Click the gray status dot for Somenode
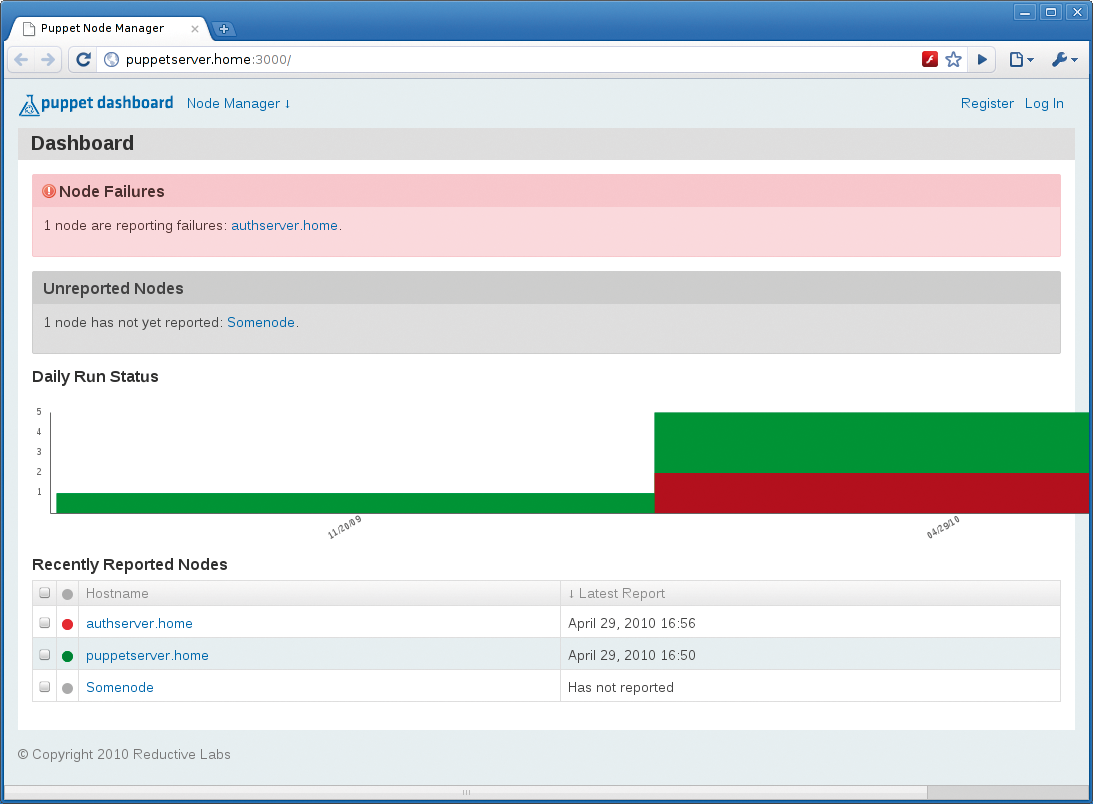The height and width of the screenshot is (804, 1093). pos(68,688)
